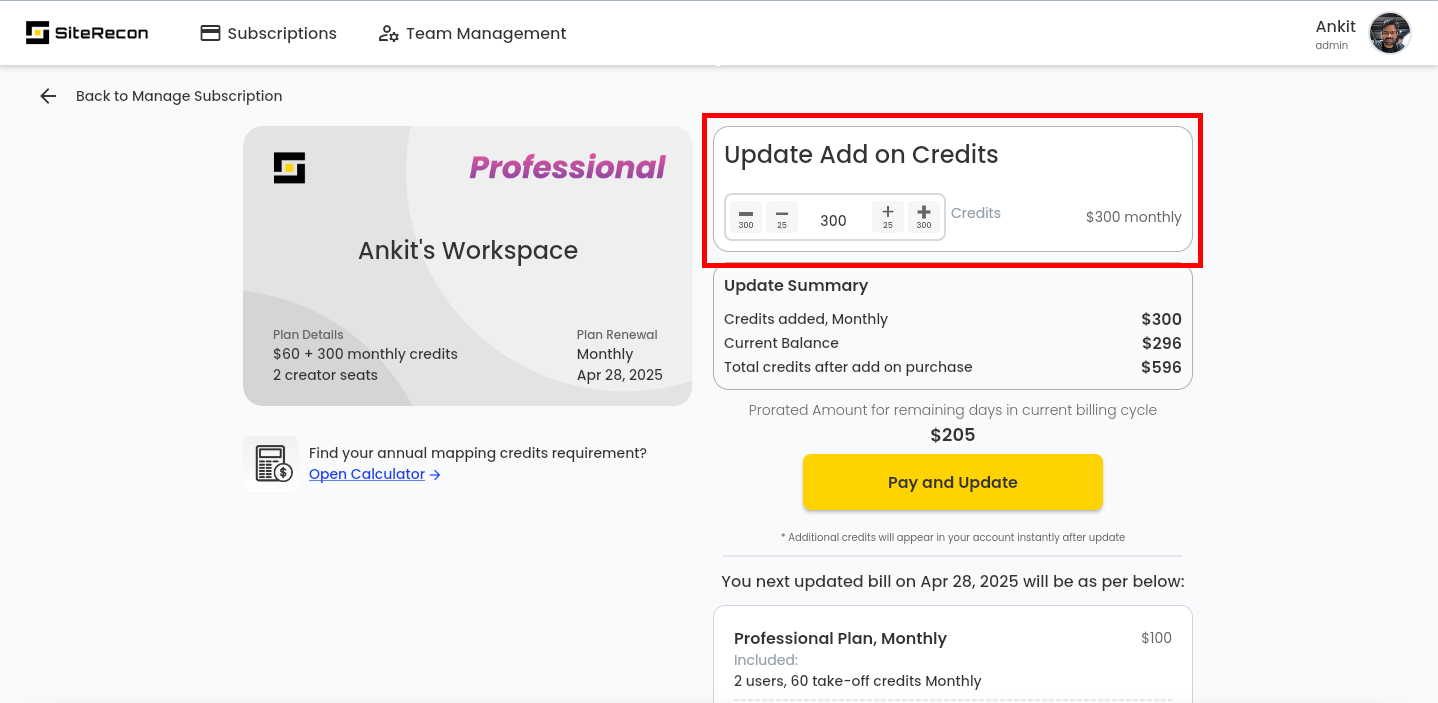1438x703 pixels.
Task: Click the small logo on the workspace card
Action: [289, 168]
